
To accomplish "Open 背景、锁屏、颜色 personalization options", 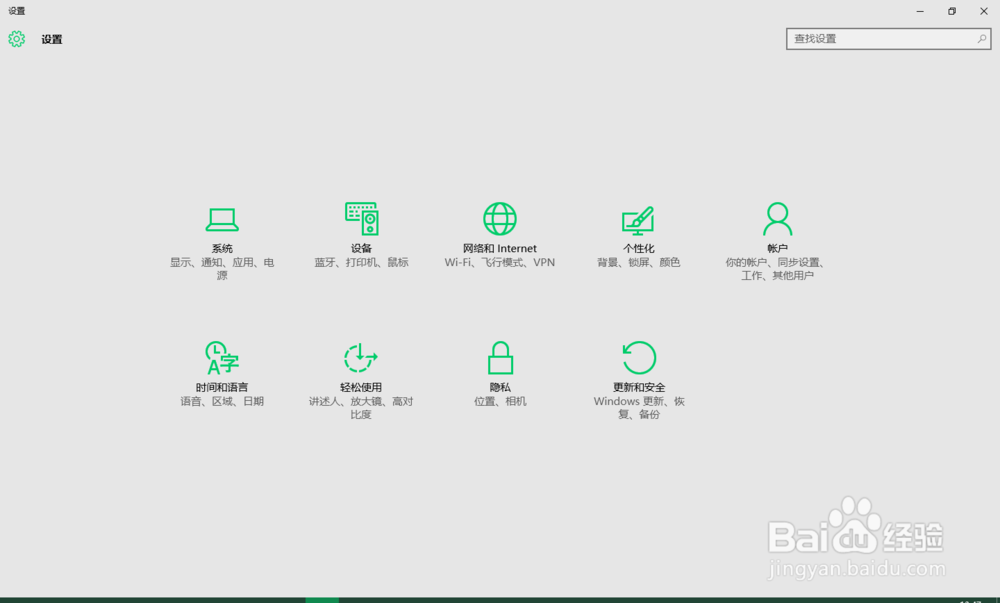I will coord(639,262).
